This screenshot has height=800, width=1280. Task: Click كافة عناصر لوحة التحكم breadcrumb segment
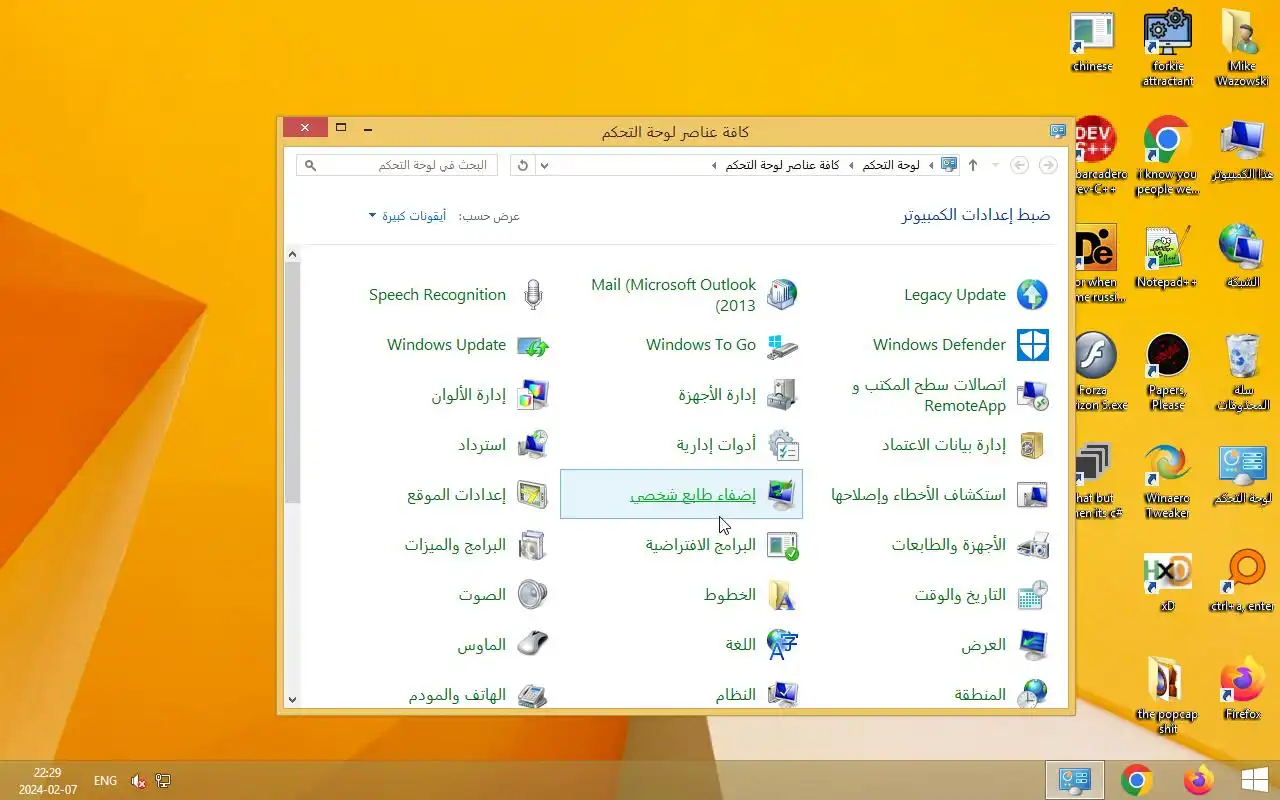783,165
